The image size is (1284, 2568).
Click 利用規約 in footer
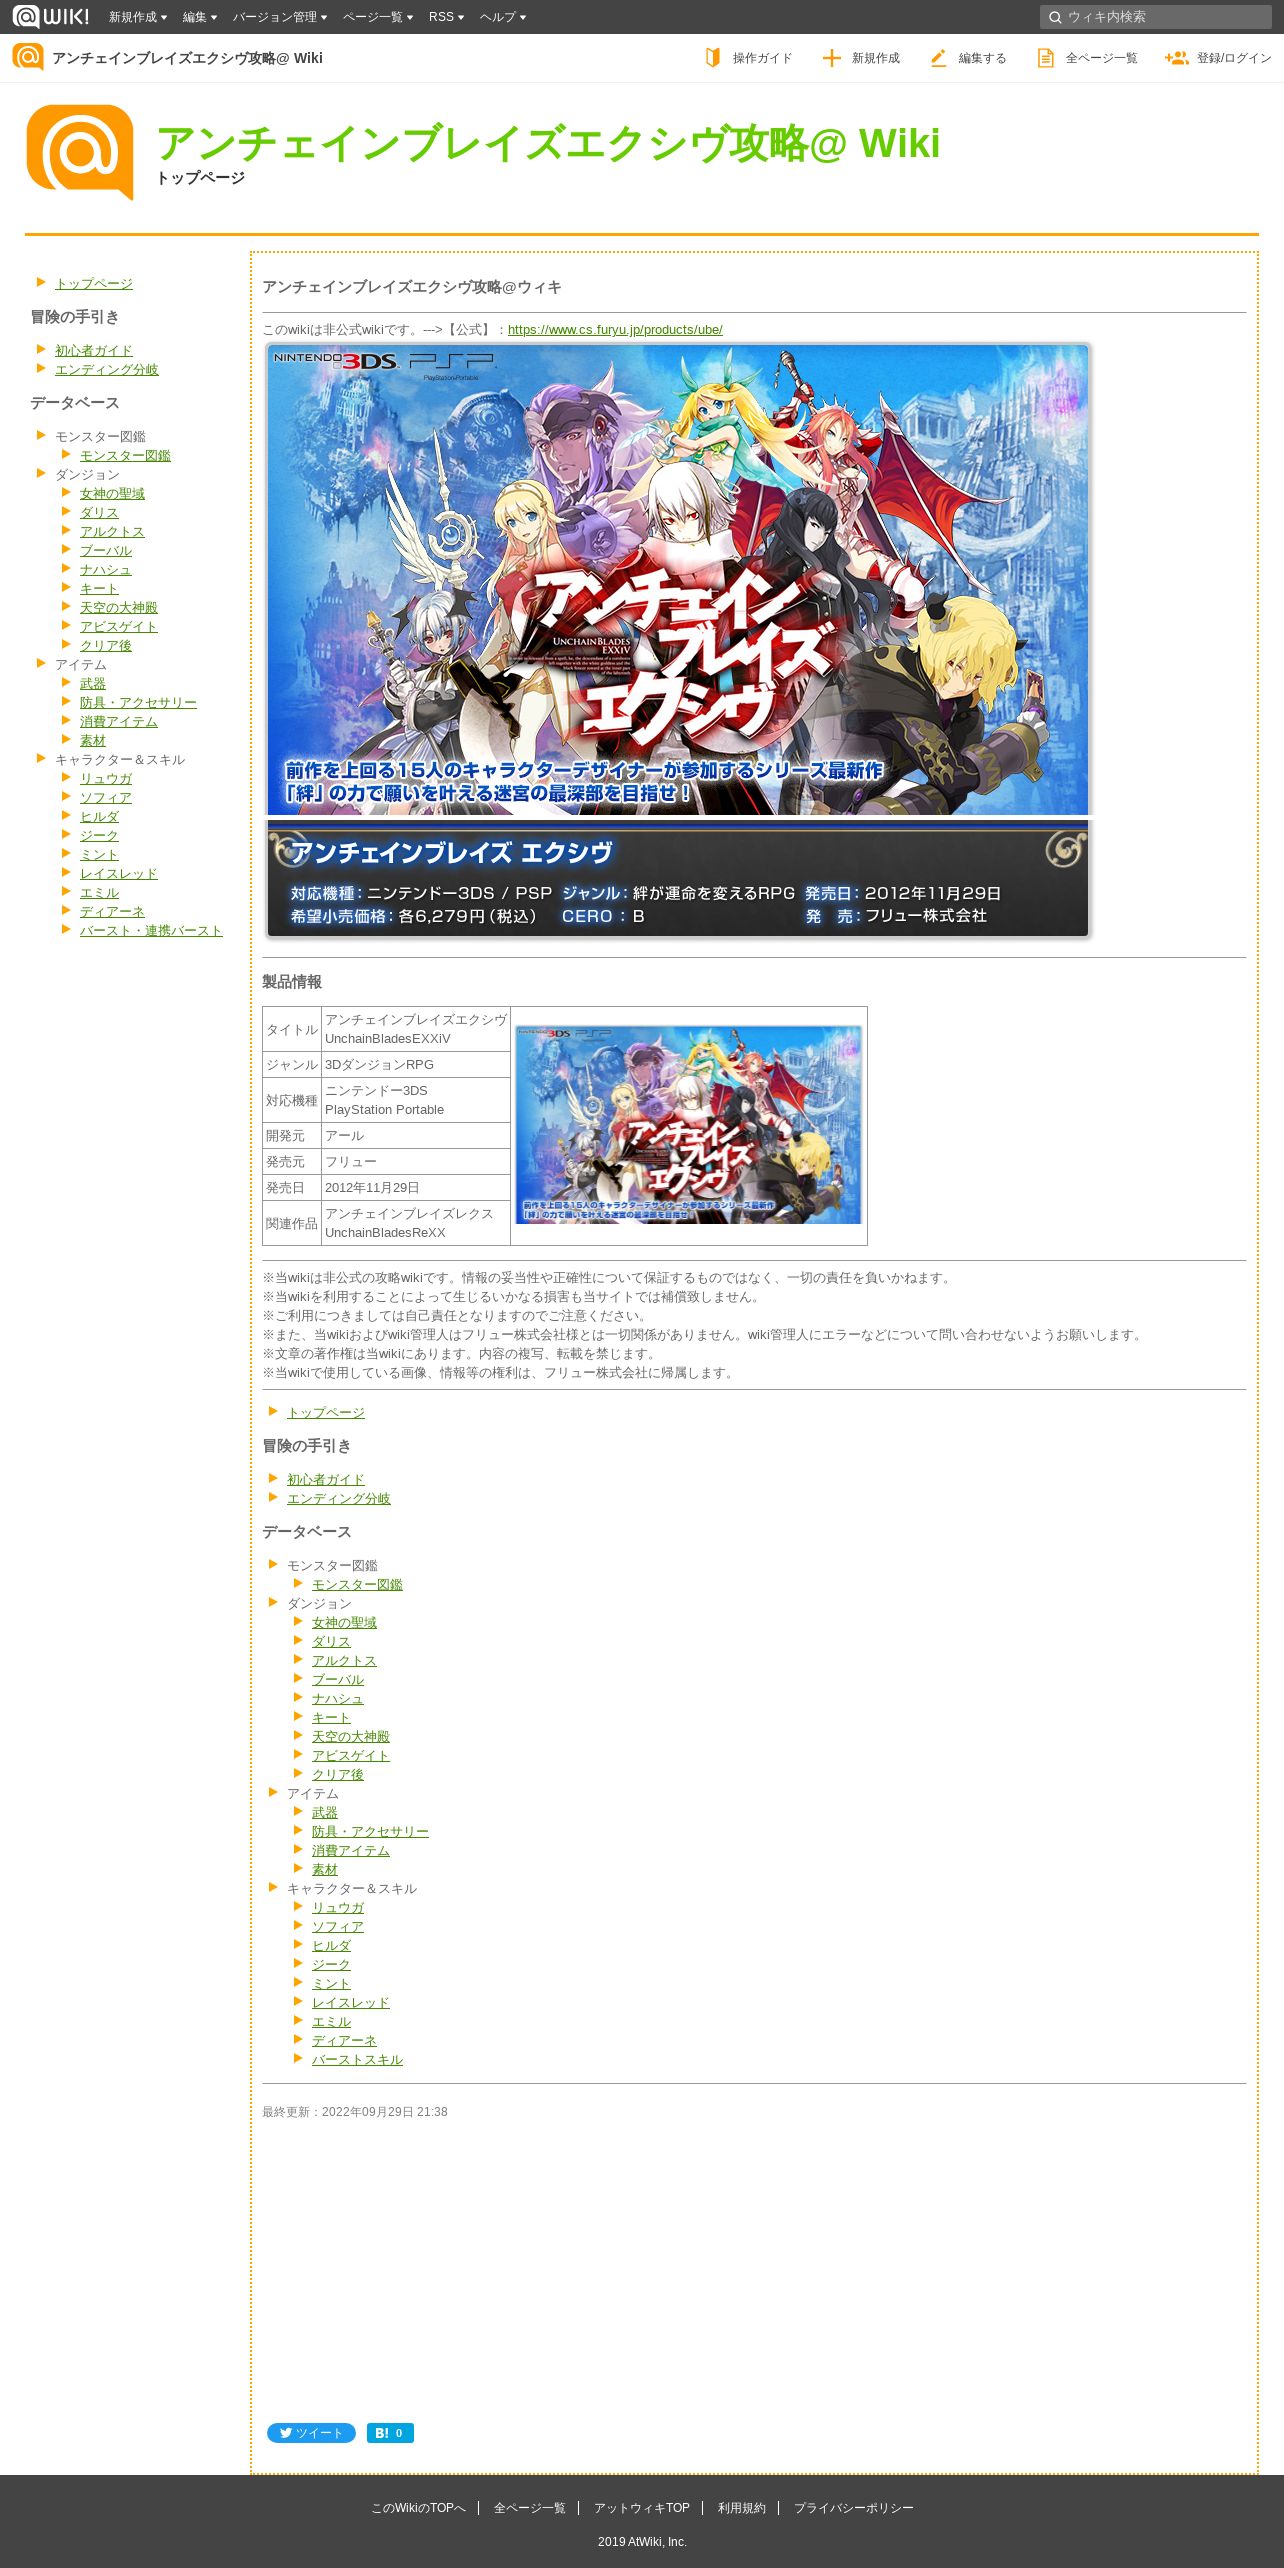point(741,2508)
